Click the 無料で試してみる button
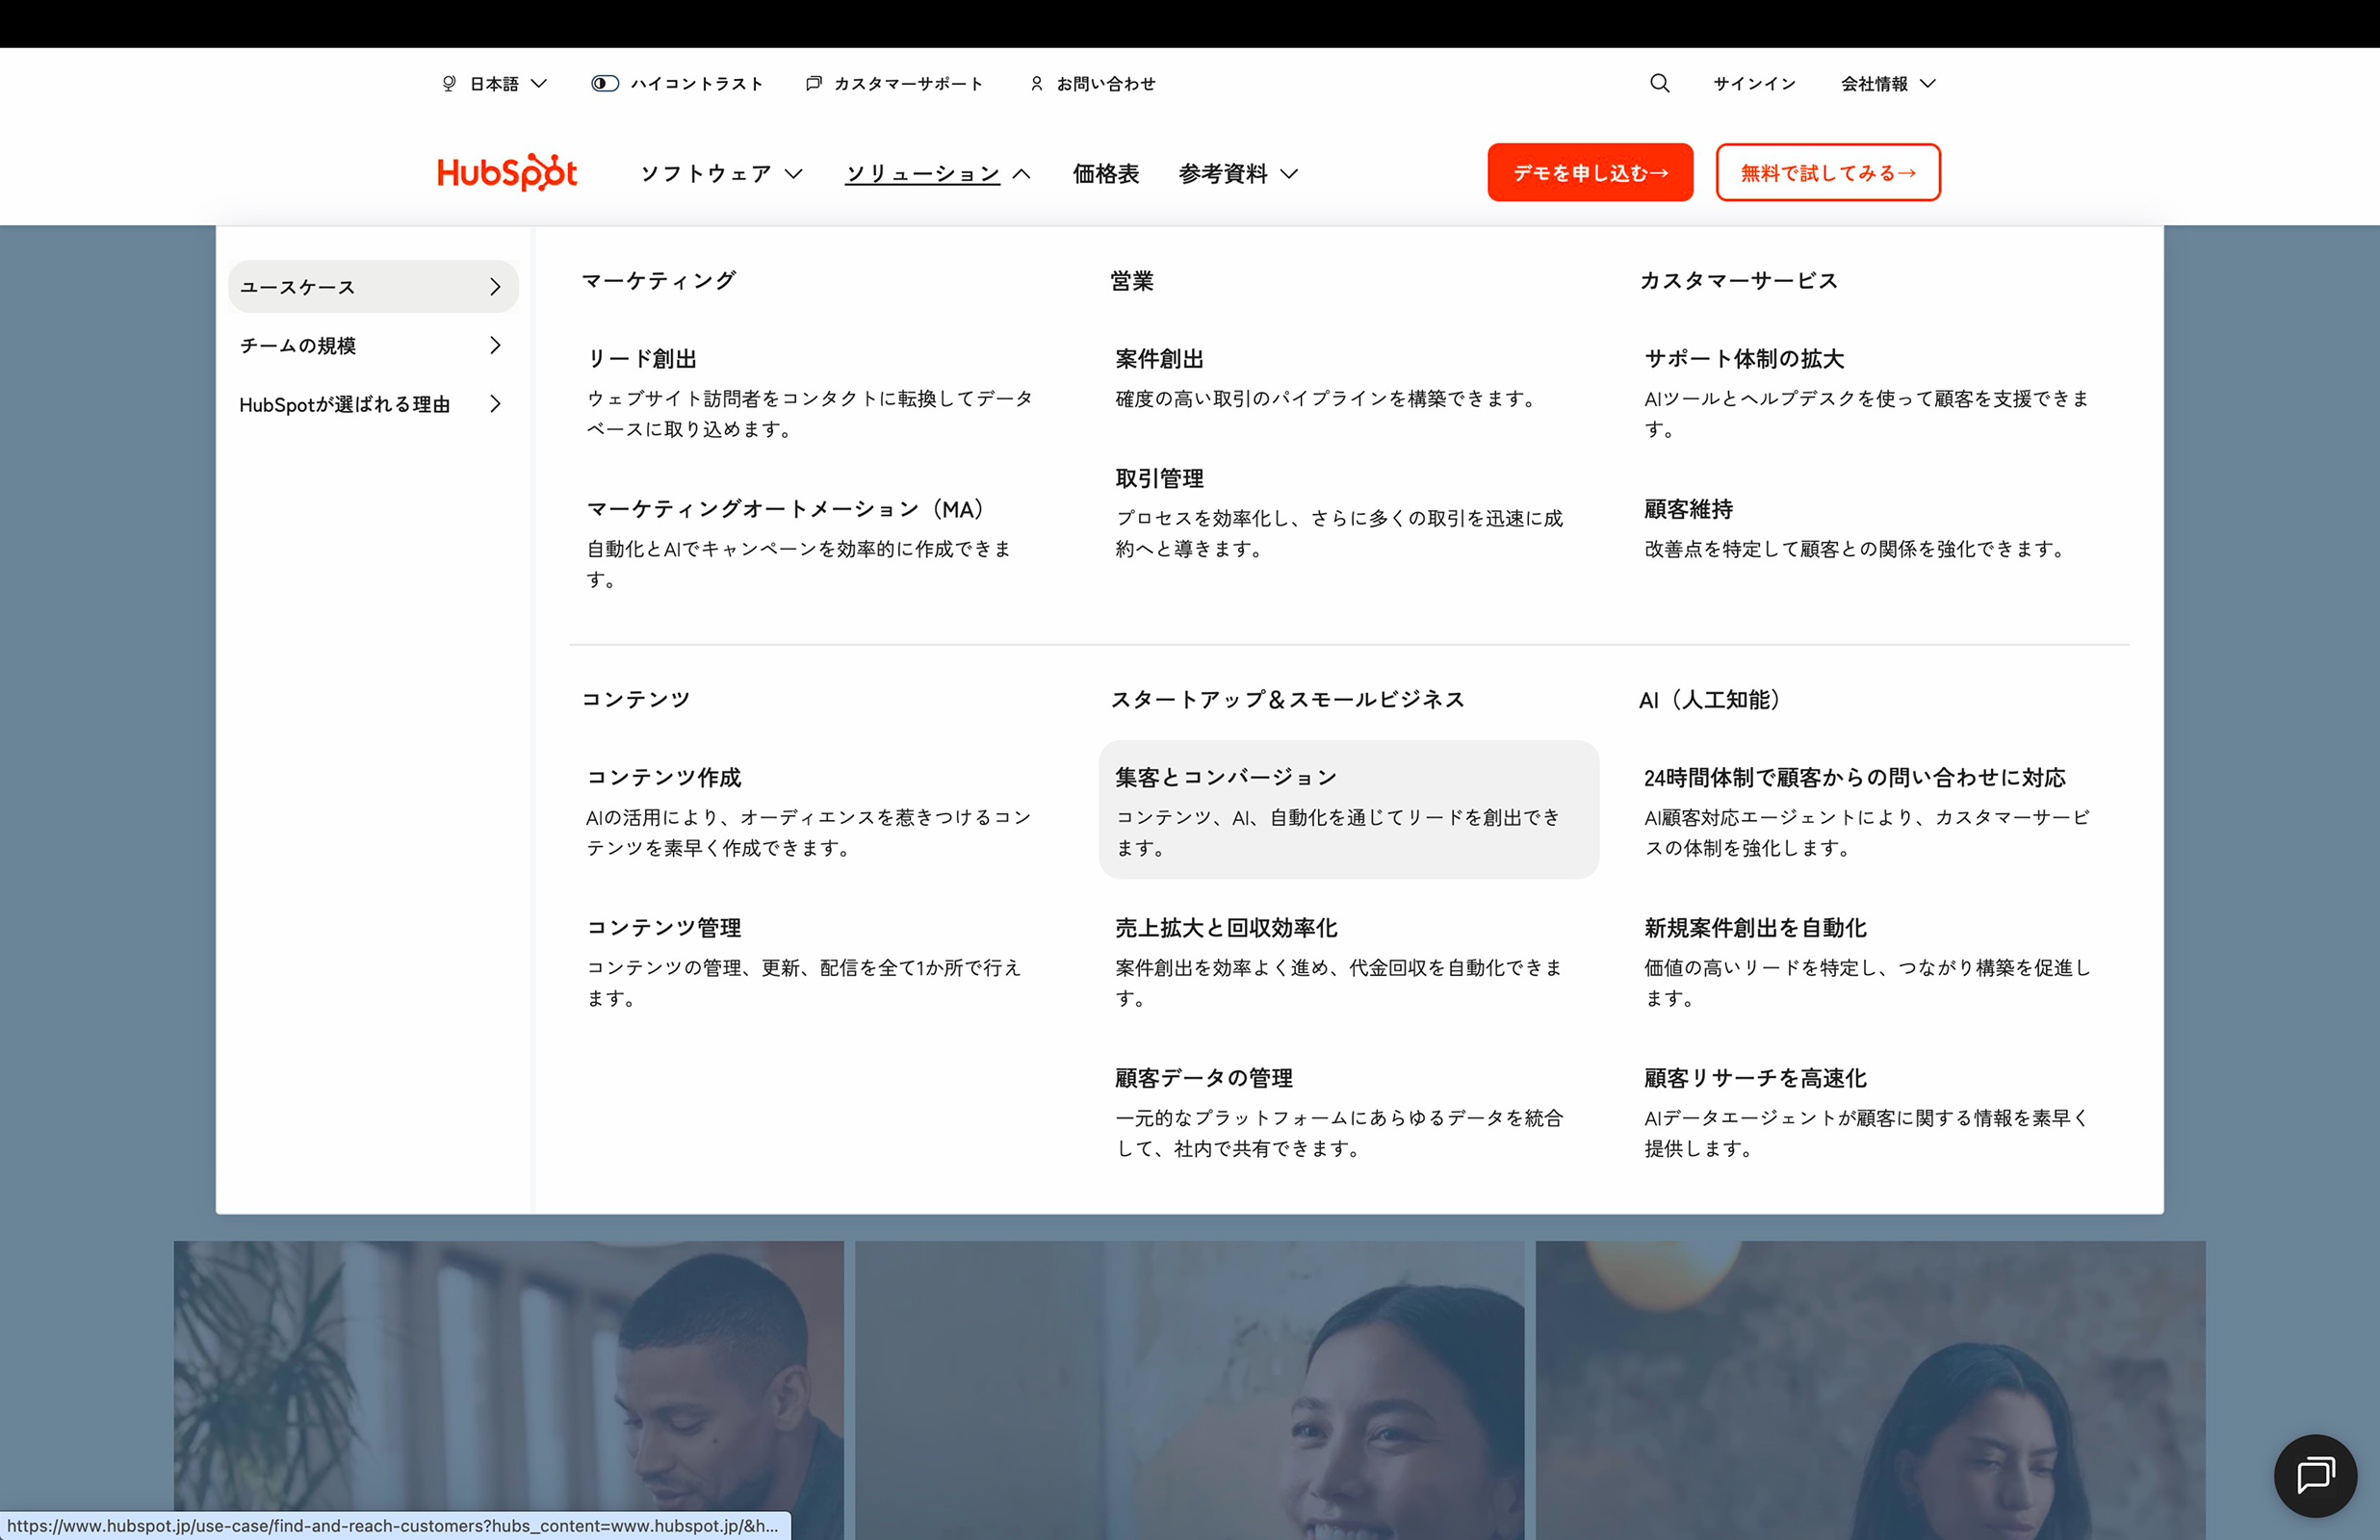2380x1540 pixels. pos(1828,172)
